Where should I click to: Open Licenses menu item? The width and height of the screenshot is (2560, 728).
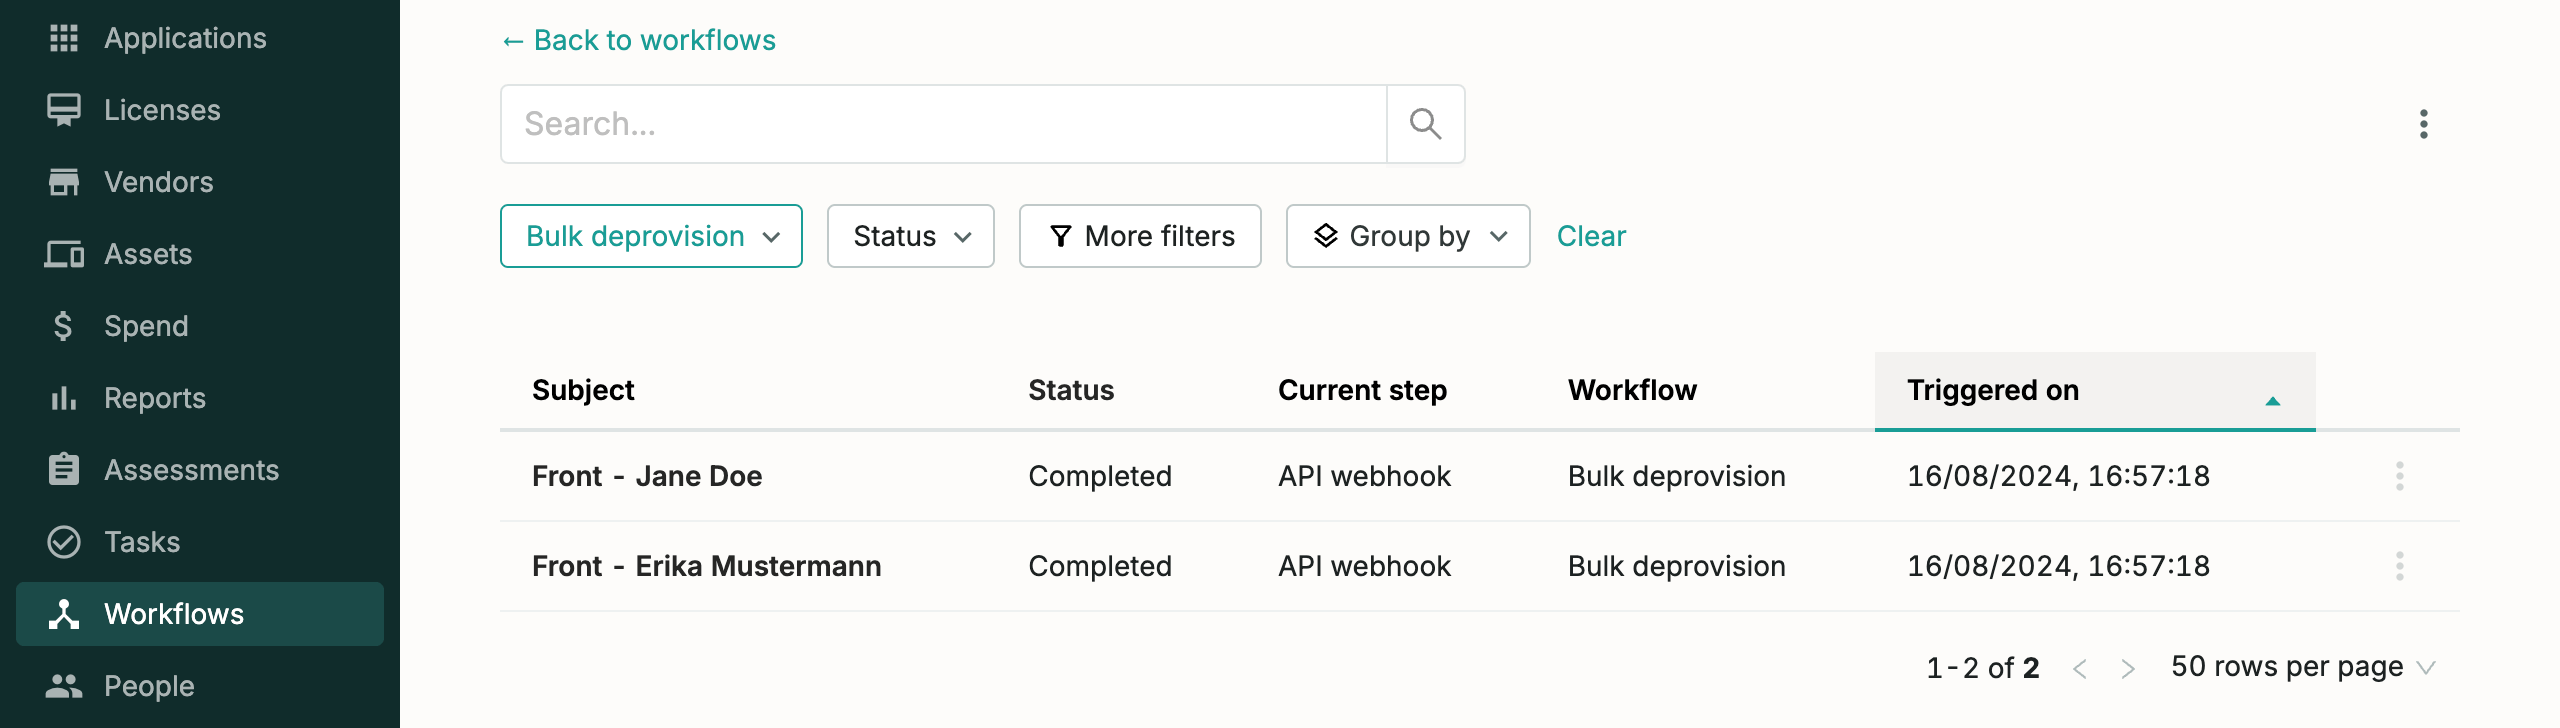click(200, 110)
